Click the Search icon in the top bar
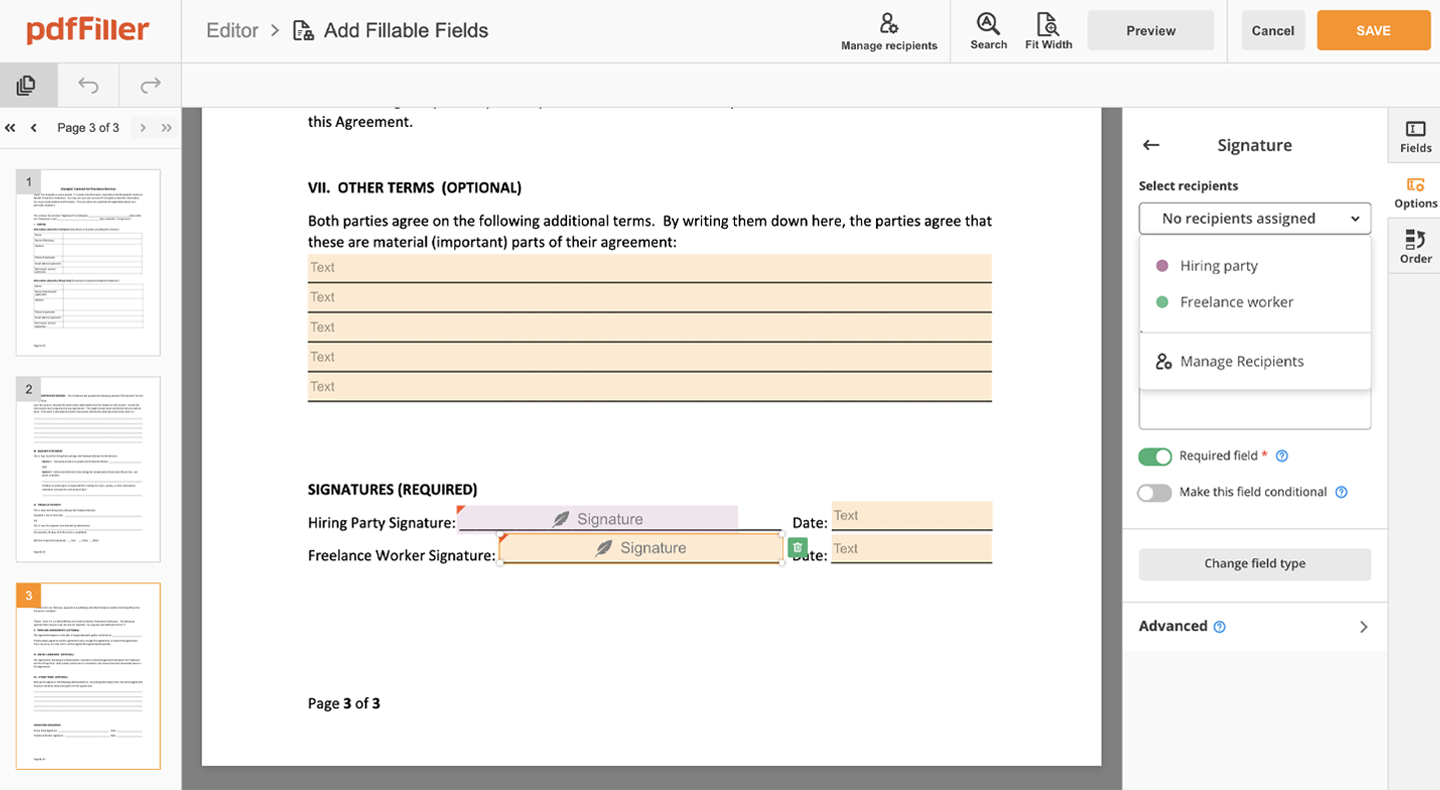The height and width of the screenshot is (790, 1440). (x=988, y=30)
